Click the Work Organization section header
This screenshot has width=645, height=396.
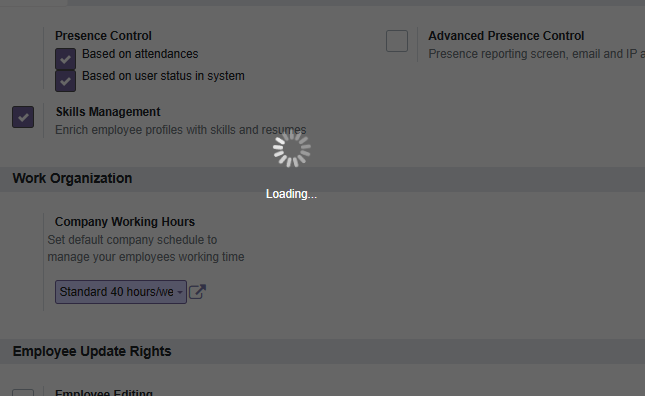point(72,178)
